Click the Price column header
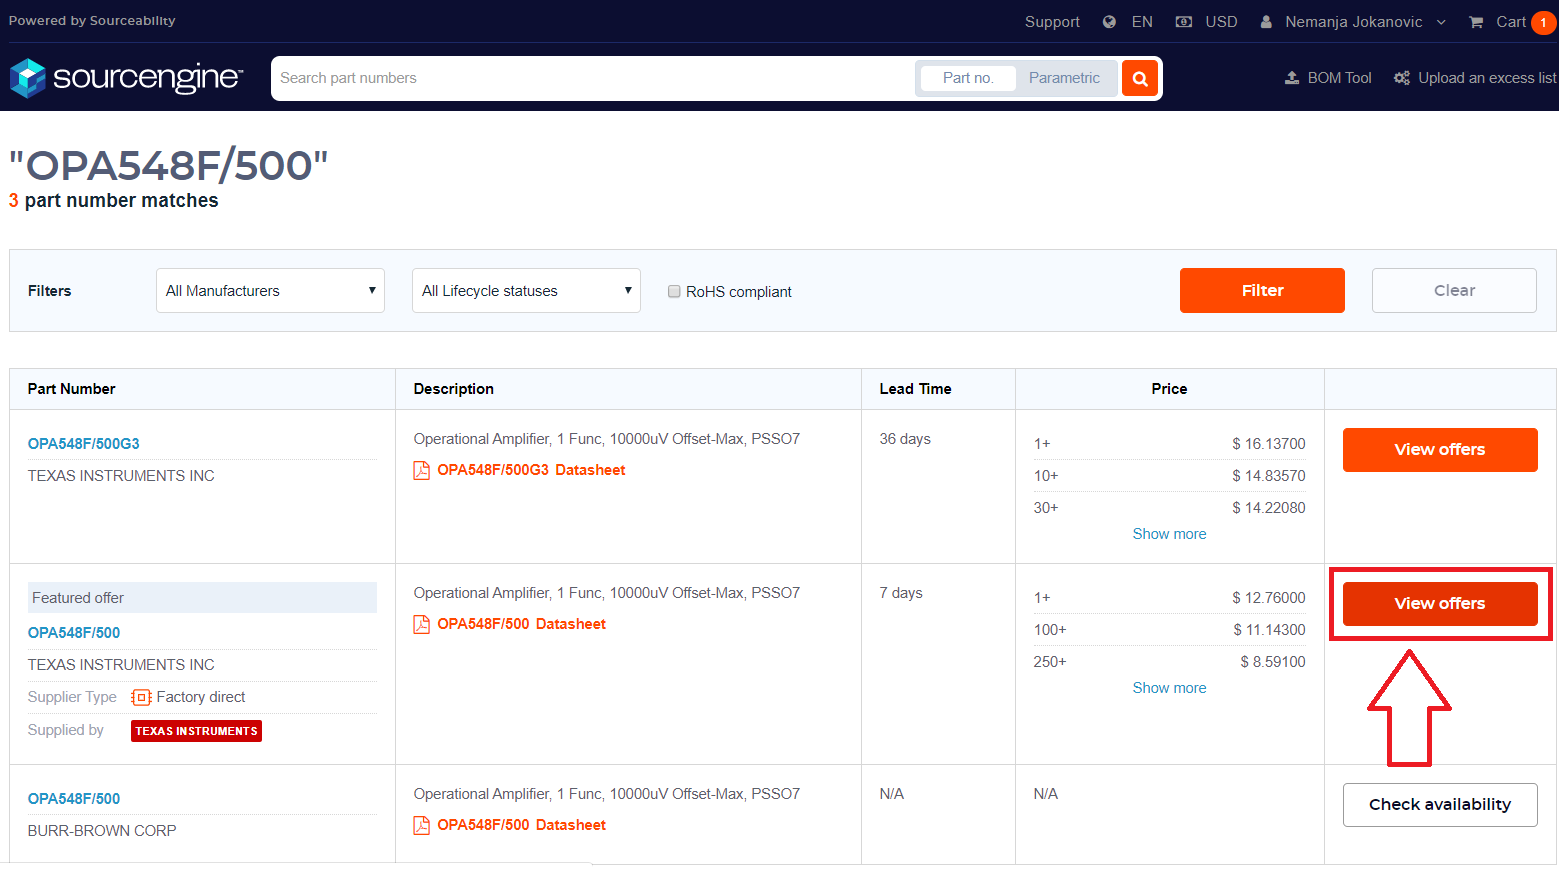This screenshot has height=869, width=1559. coord(1169,389)
